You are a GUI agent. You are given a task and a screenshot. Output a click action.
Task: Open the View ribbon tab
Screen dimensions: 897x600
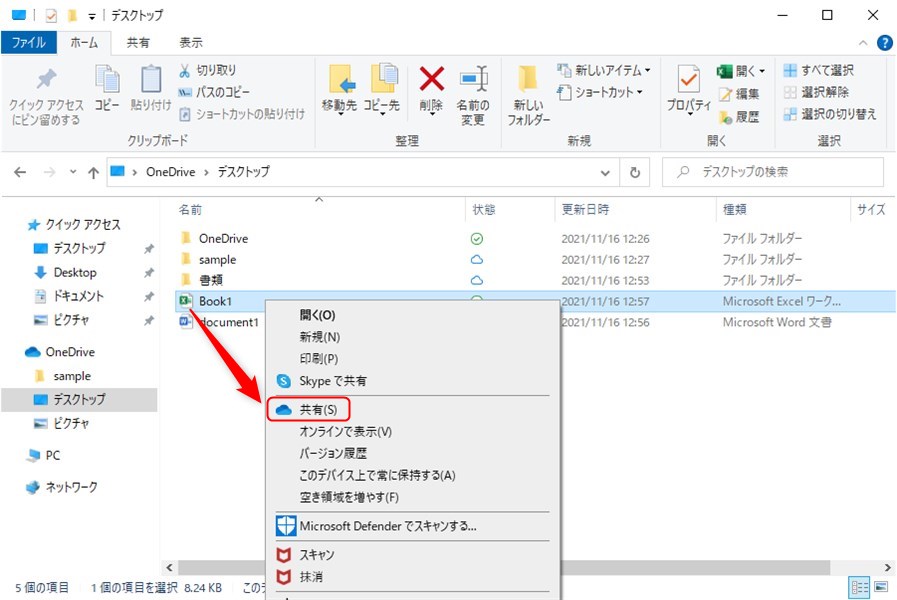[x=191, y=43]
